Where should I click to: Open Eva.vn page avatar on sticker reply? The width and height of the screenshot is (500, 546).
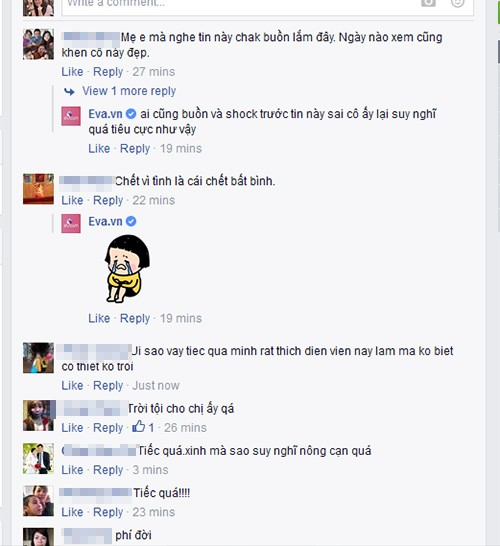(x=71, y=224)
